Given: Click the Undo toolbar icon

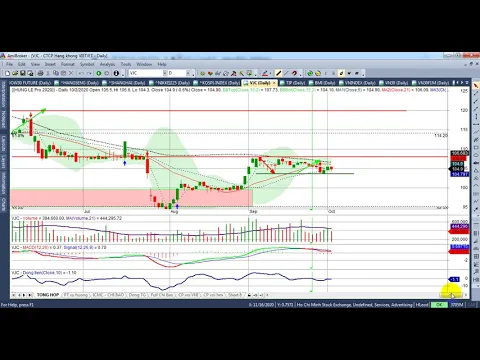Looking at the screenshot, I should (81, 73).
